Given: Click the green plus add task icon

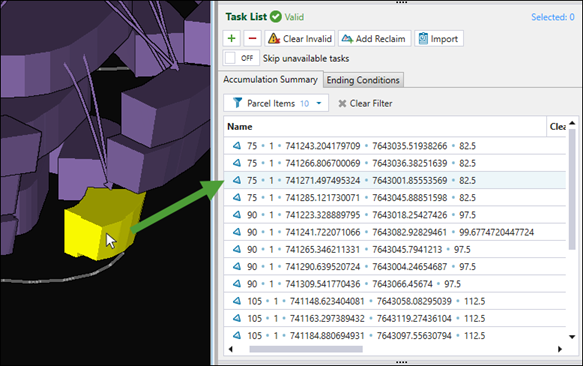Looking at the screenshot, I should (x=232, y=38).
